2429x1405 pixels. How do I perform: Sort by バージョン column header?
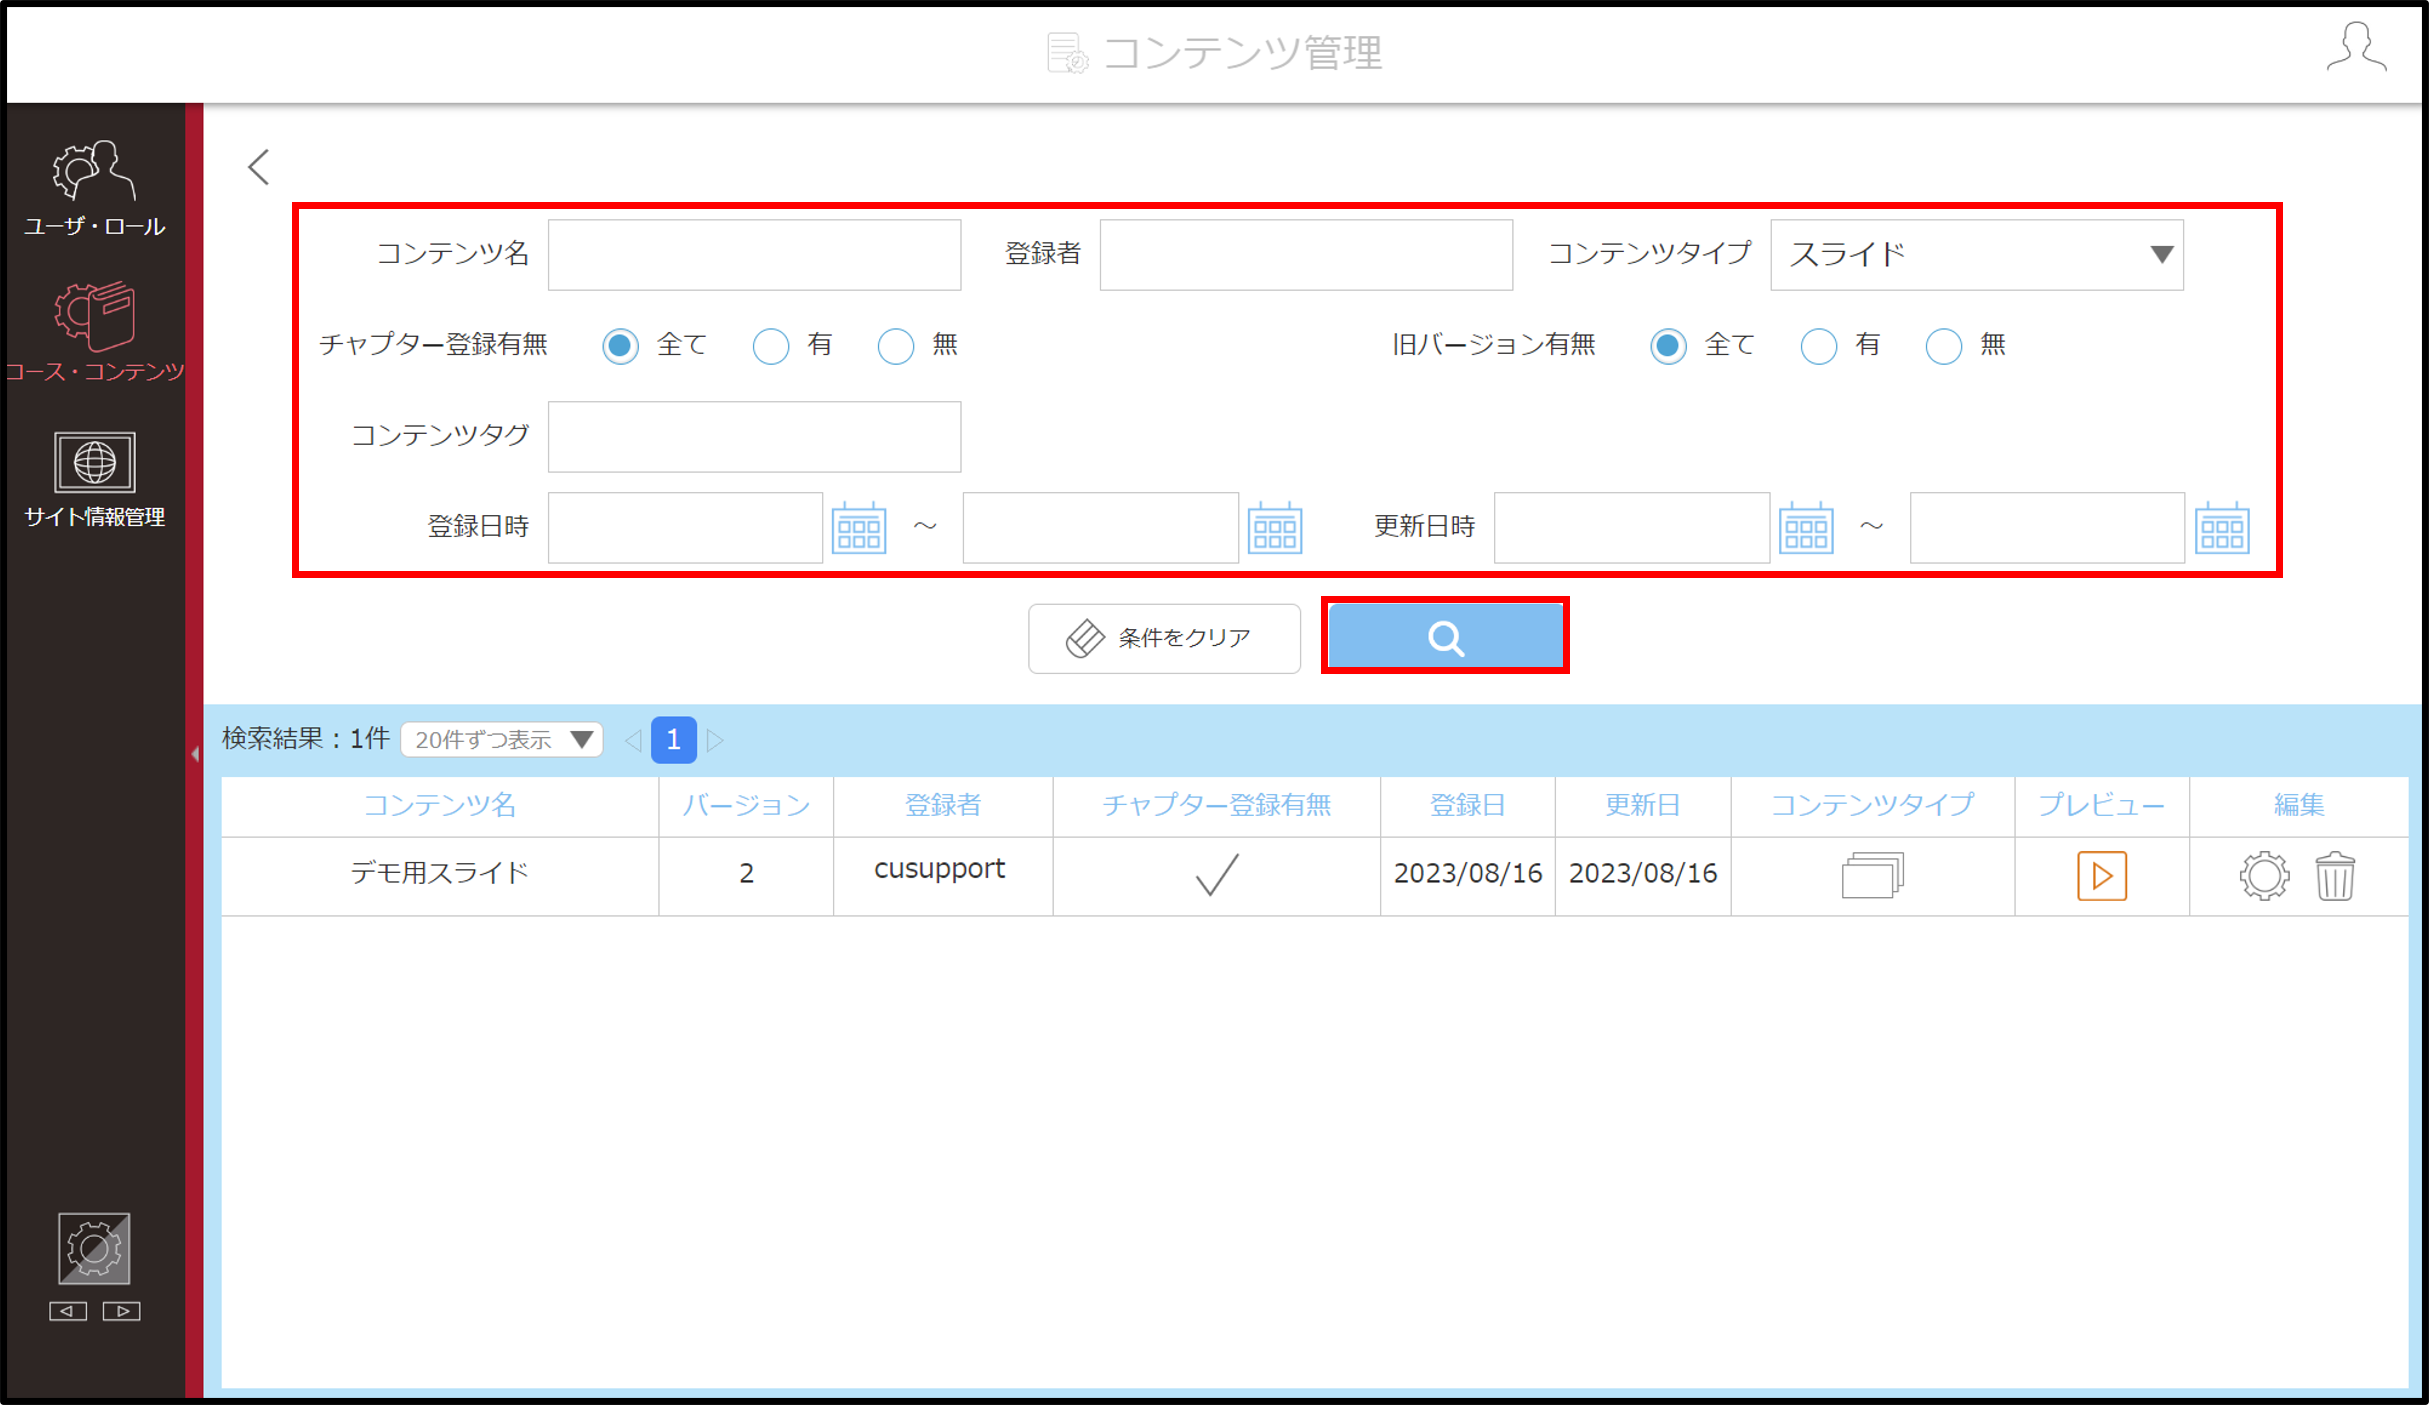tap(746, 806)
